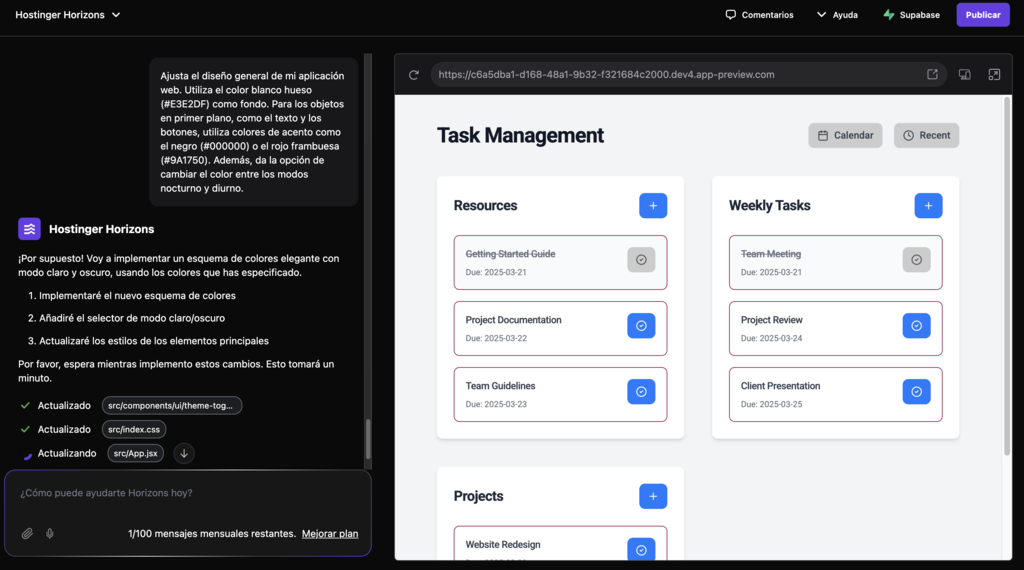Click the Actualizando loading spinner icon
The height and width of the screenshot is (570, 1024).
(27, 454)
